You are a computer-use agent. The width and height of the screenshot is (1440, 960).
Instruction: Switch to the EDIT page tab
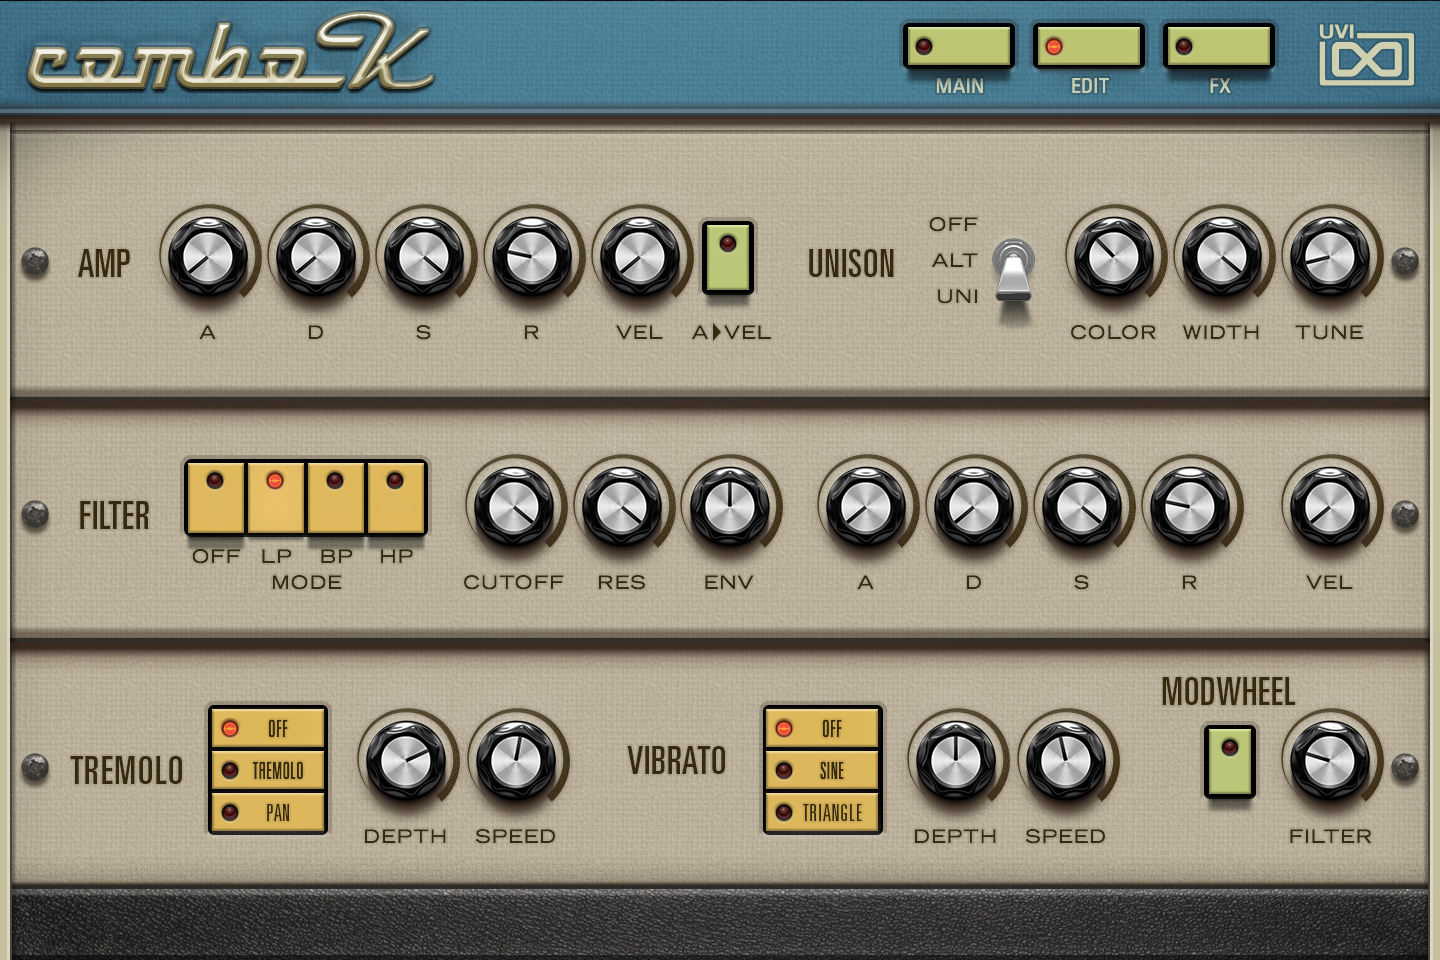click(x=1089, y=46)
